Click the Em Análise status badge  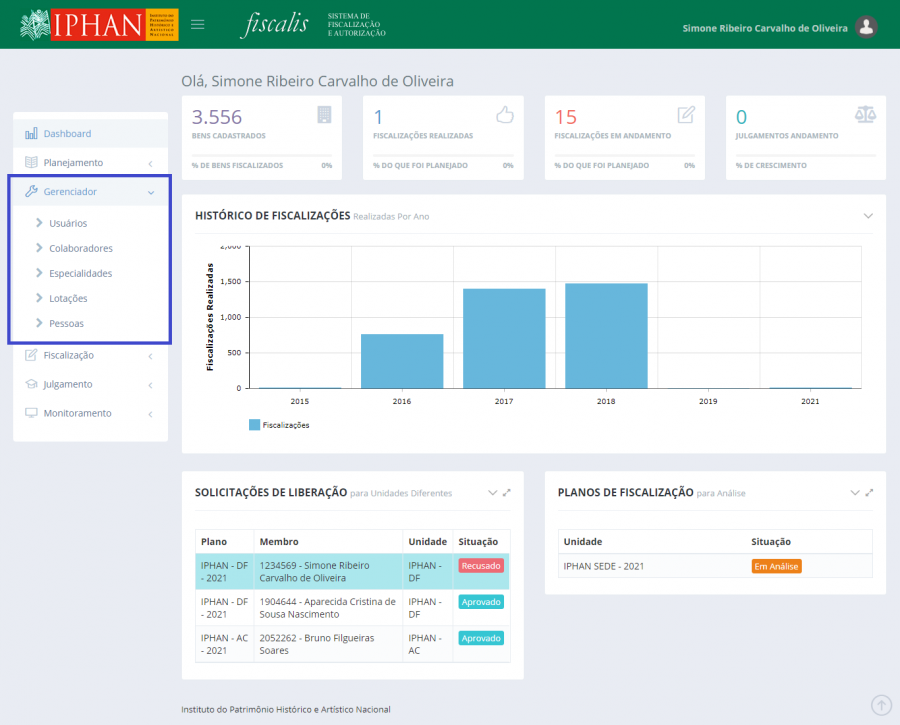pyautogui.click(x=776, y=566)
